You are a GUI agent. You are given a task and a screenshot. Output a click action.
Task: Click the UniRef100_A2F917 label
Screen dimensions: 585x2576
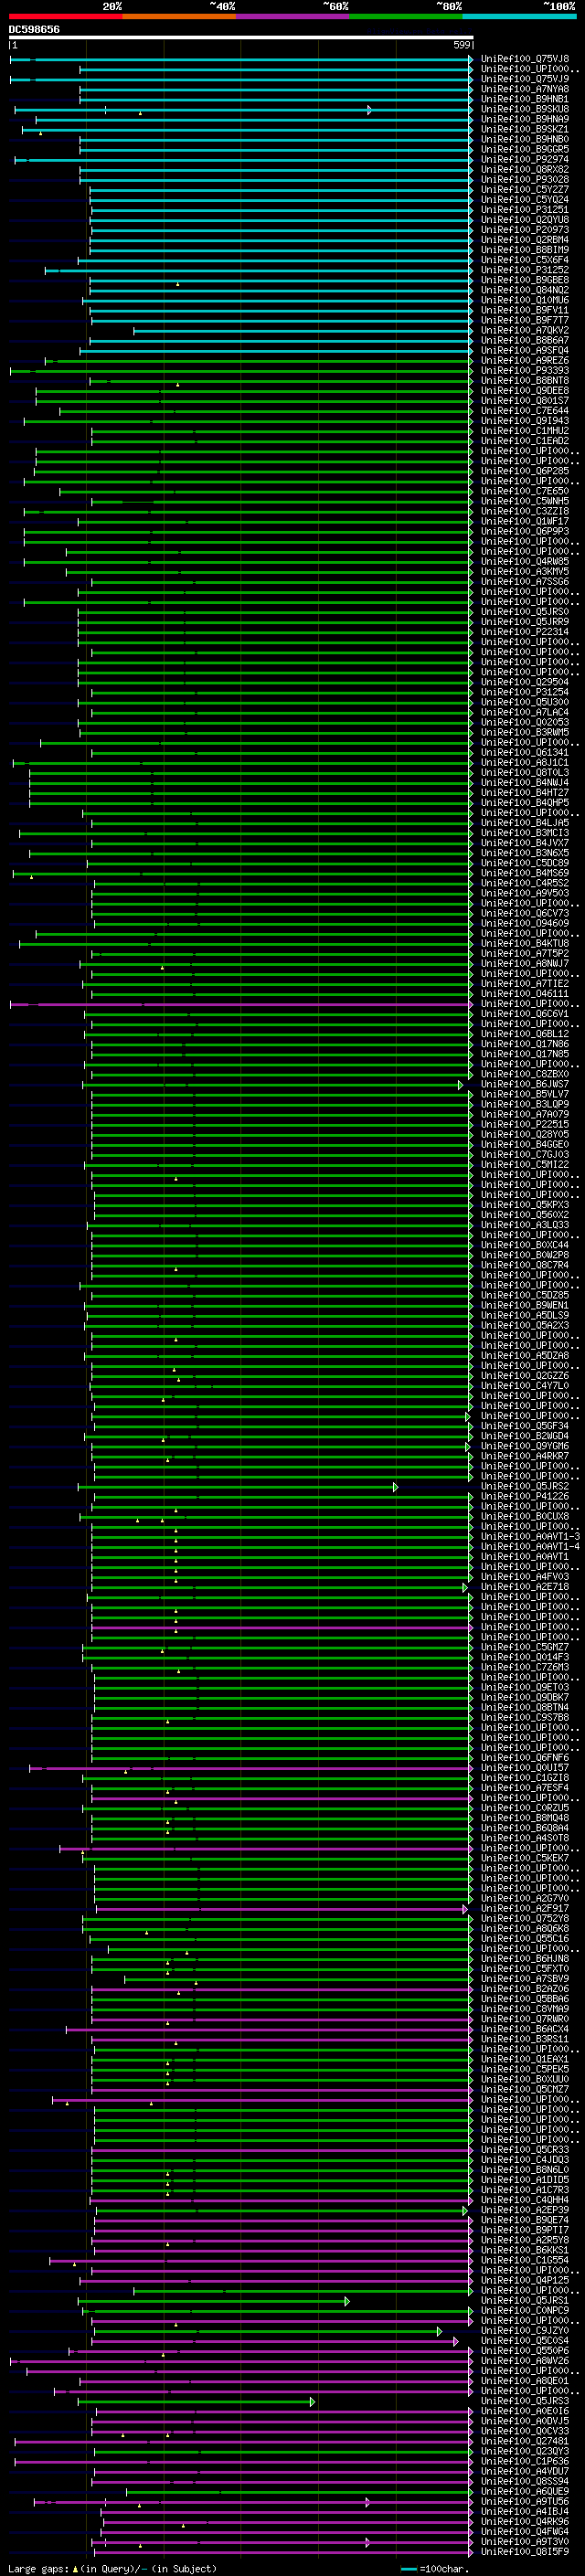pyautogui.click(x=525, y=1909)
